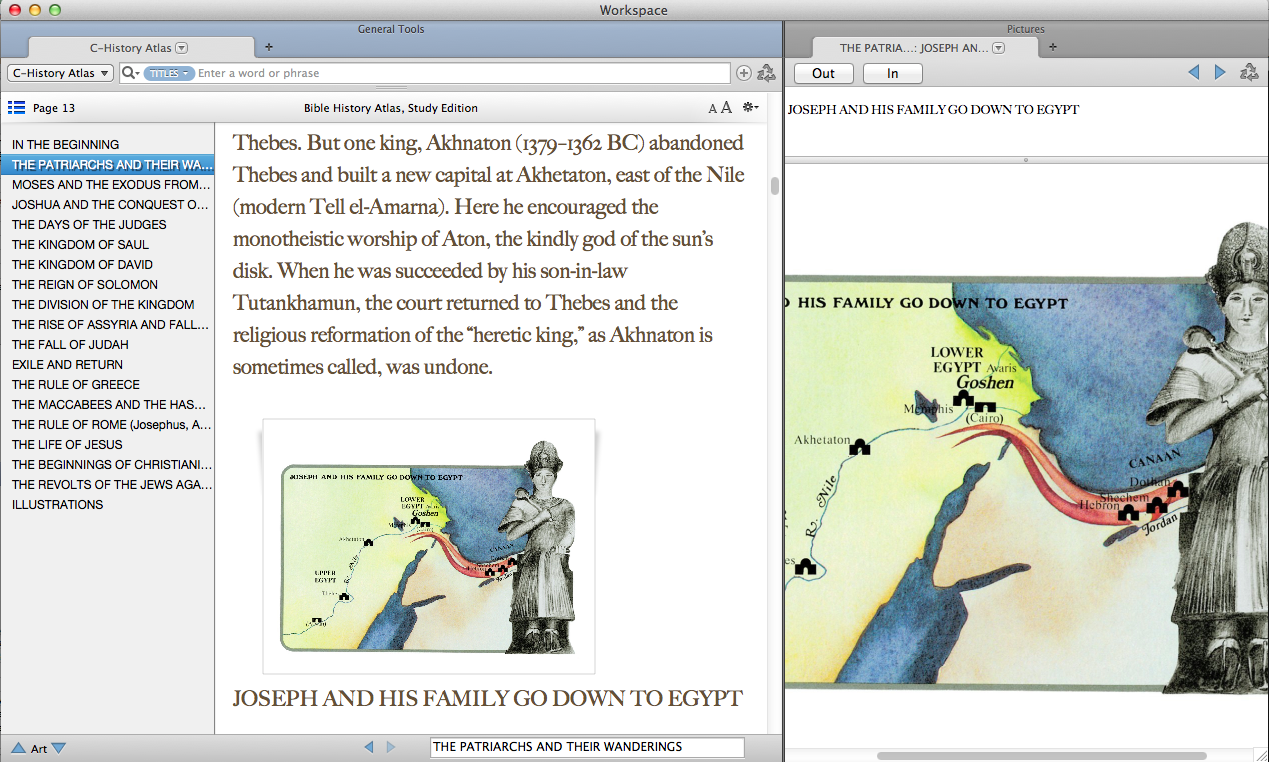Click the Bible History Atlas, Study Edition title
Image resolution: width=1269 pixels, height=762 pixels.
[x=391, y=108]
